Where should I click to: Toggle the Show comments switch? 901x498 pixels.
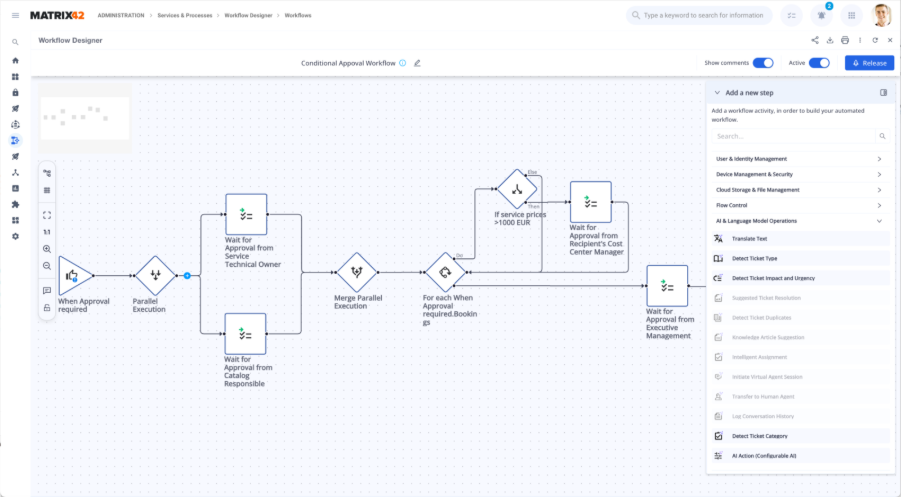(762, 63)
